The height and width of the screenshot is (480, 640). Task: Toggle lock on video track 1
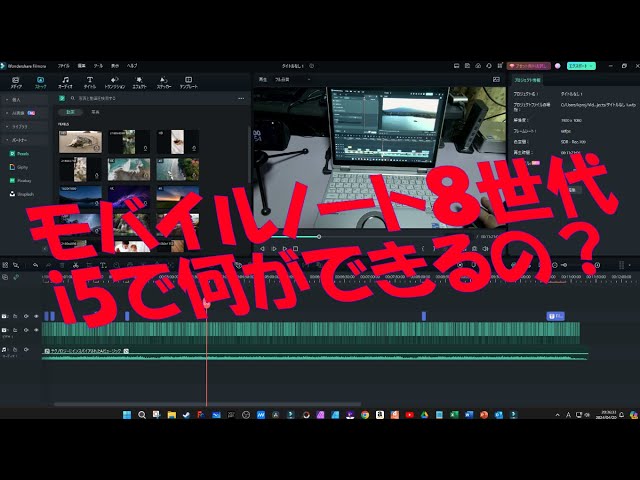pos(15,330)
